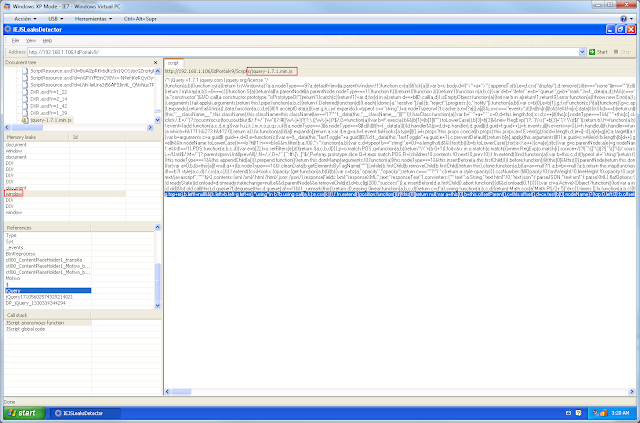Click the References vertical scrollbar thumb
The width and height of the screenshot is (640, 423).
coord(158,282)
